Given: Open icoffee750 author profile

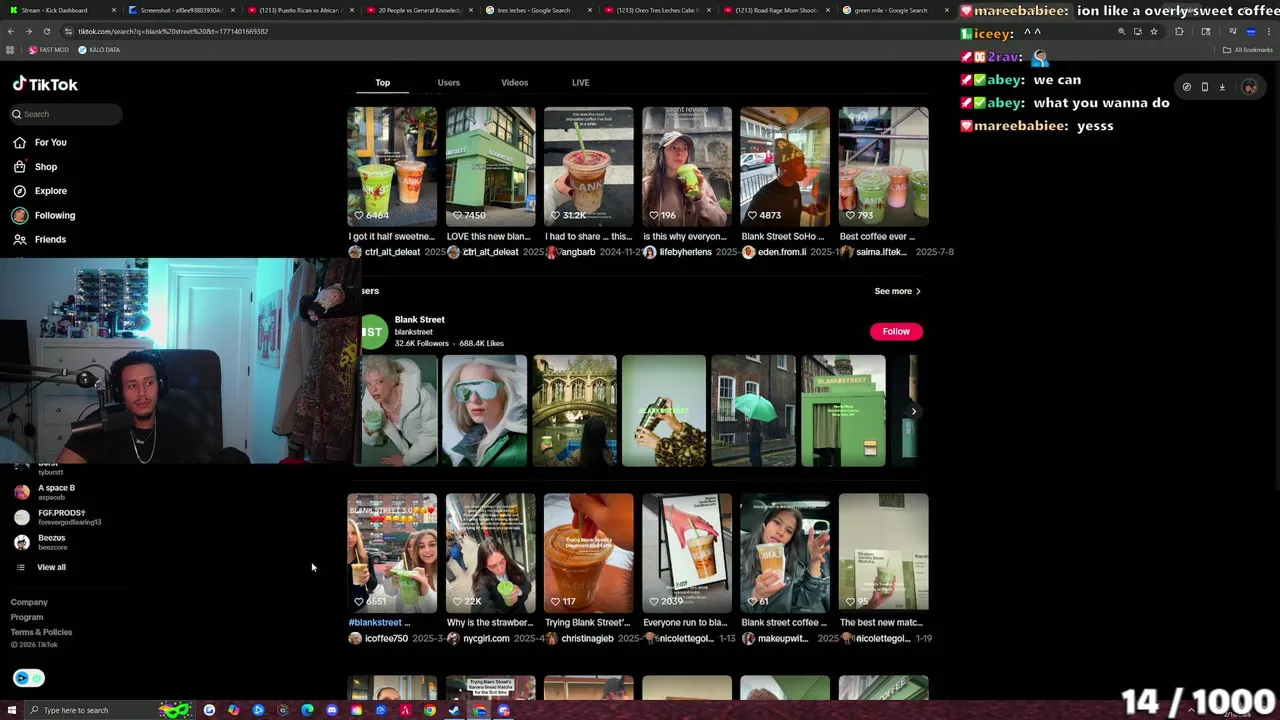Looking at the screenshot, I should pyautogui.click(x=386, y=638).
